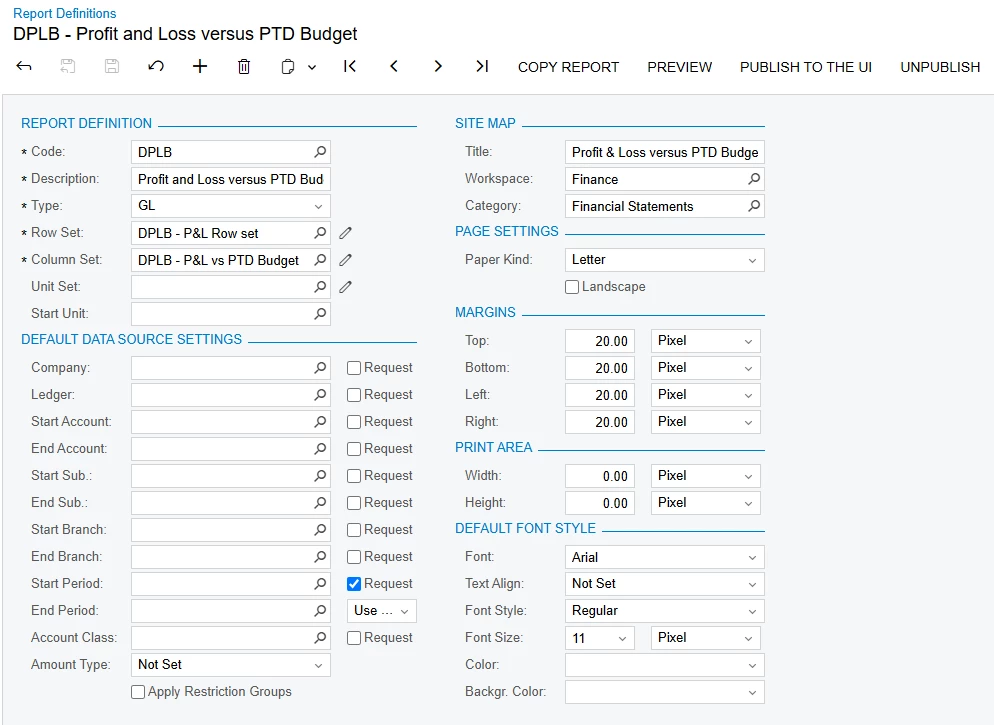
Task: Open the Text Align dropdown
Action: click(x=664, y=584)
